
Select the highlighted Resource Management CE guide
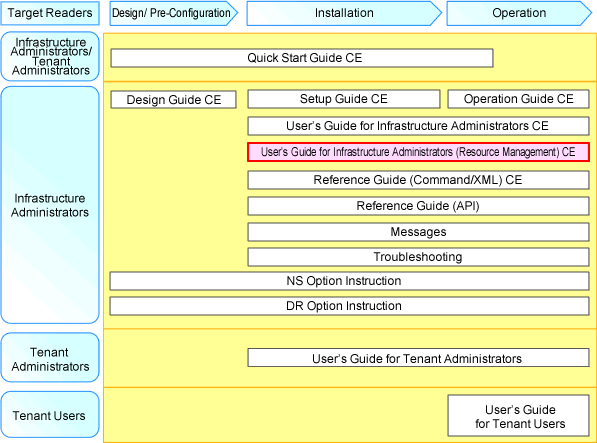[418, 152]
